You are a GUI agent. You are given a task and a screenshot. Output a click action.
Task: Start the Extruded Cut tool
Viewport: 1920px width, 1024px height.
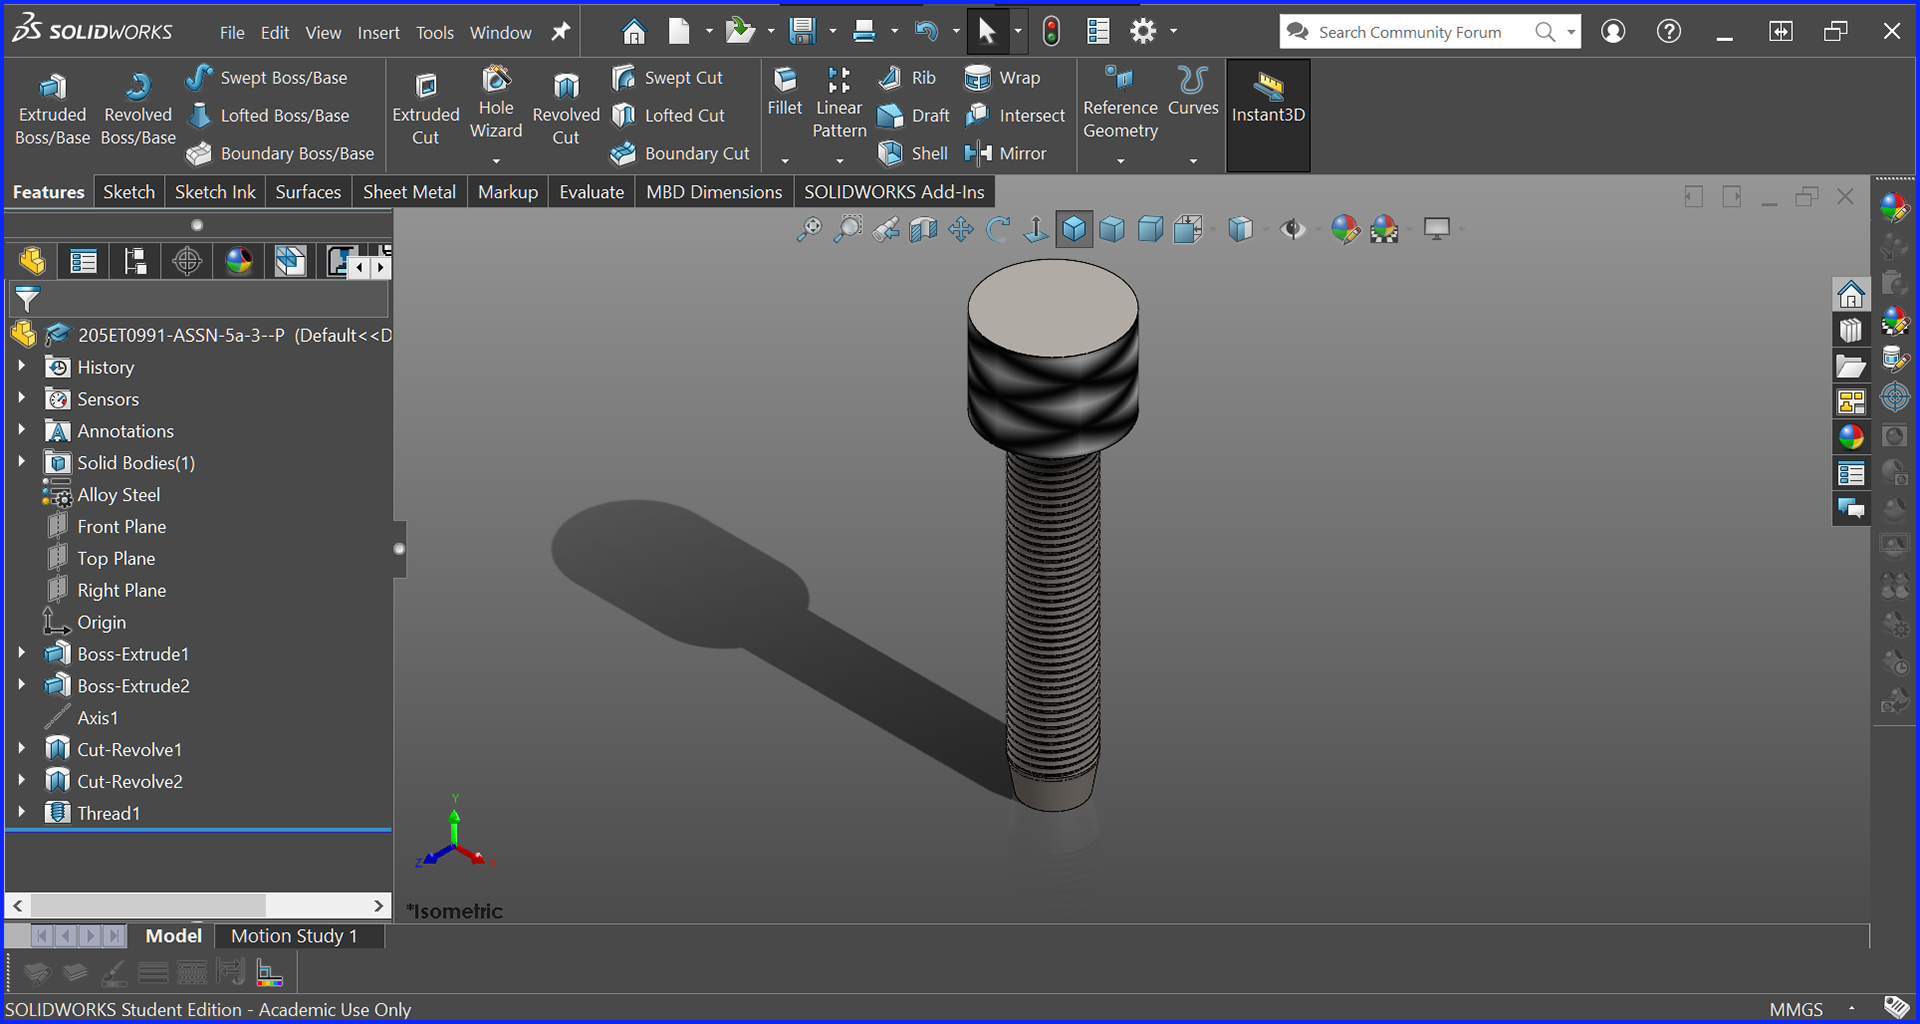426,110
